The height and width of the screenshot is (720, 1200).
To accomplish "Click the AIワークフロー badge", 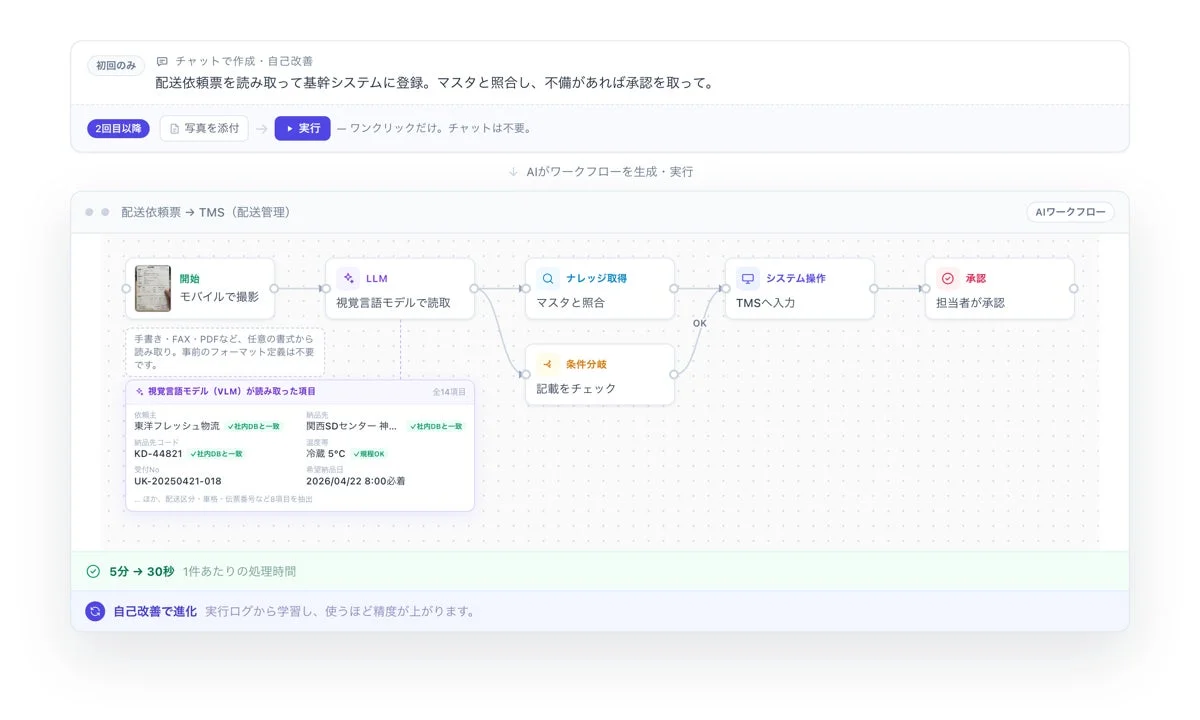I will [1070, 212].
